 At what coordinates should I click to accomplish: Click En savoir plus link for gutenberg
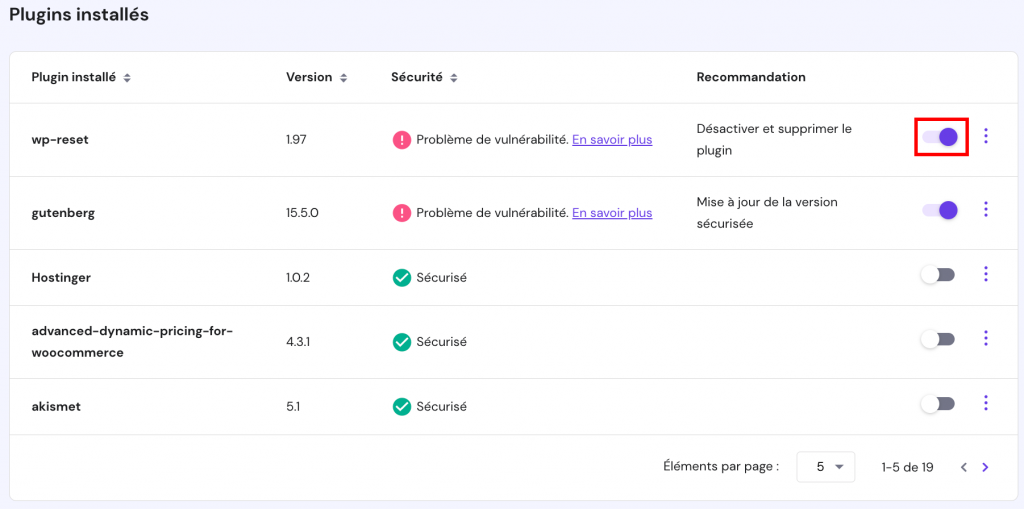pyautogui.click(x=612, y=213)
